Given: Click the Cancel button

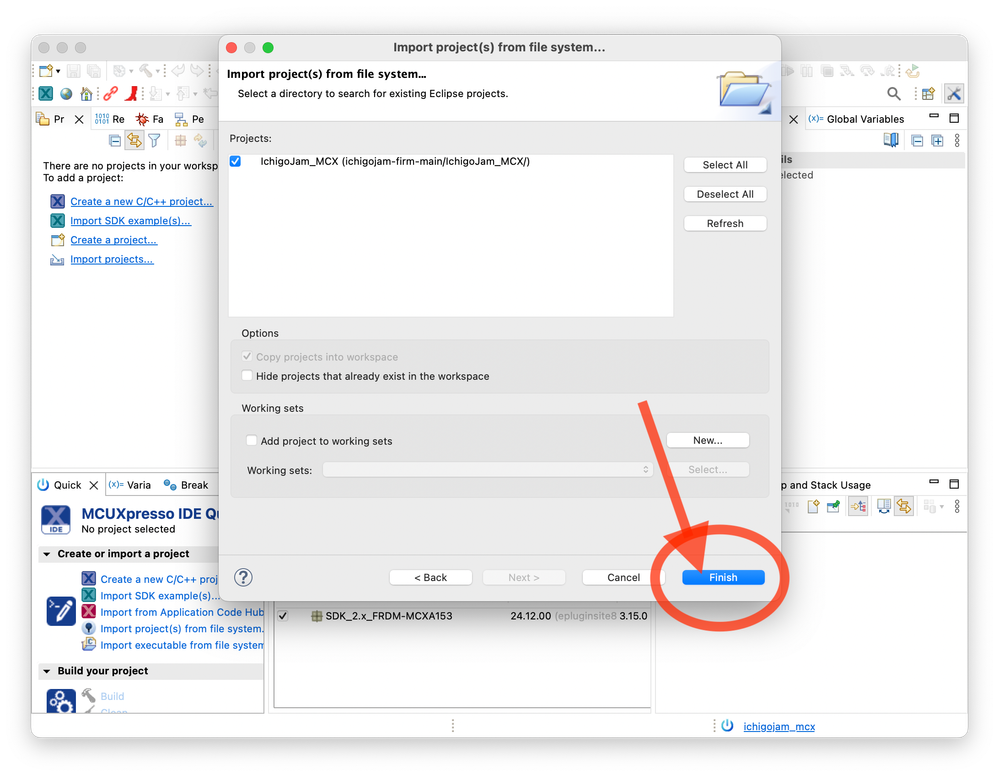Looking at the screenshot, I should [x=623, y=577].
